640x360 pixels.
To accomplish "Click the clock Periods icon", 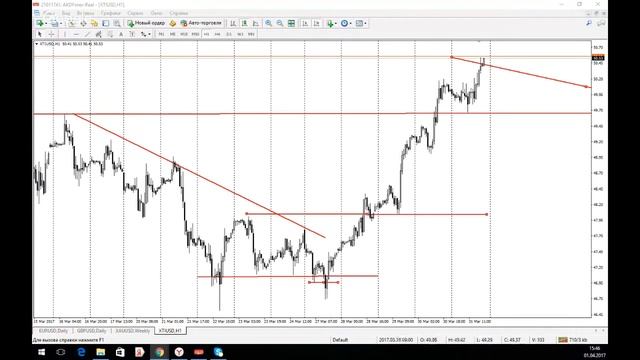I will point(344,23).
